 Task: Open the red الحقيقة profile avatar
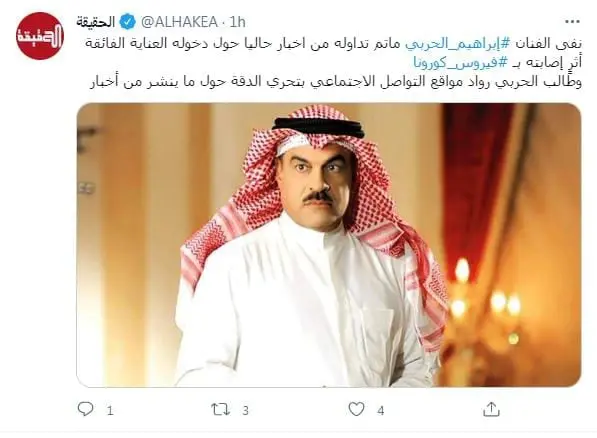point(40,36)
